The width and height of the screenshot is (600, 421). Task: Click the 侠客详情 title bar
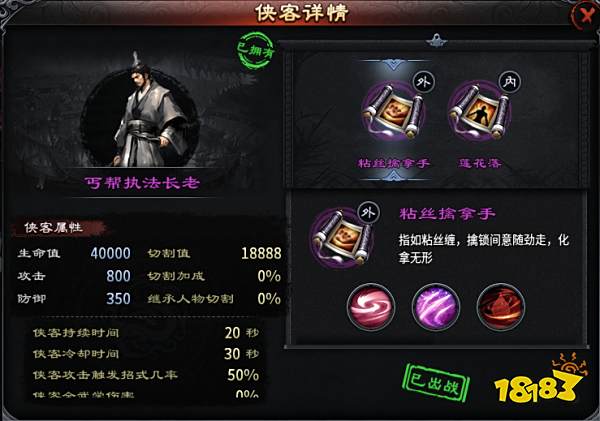coord(302,13)
